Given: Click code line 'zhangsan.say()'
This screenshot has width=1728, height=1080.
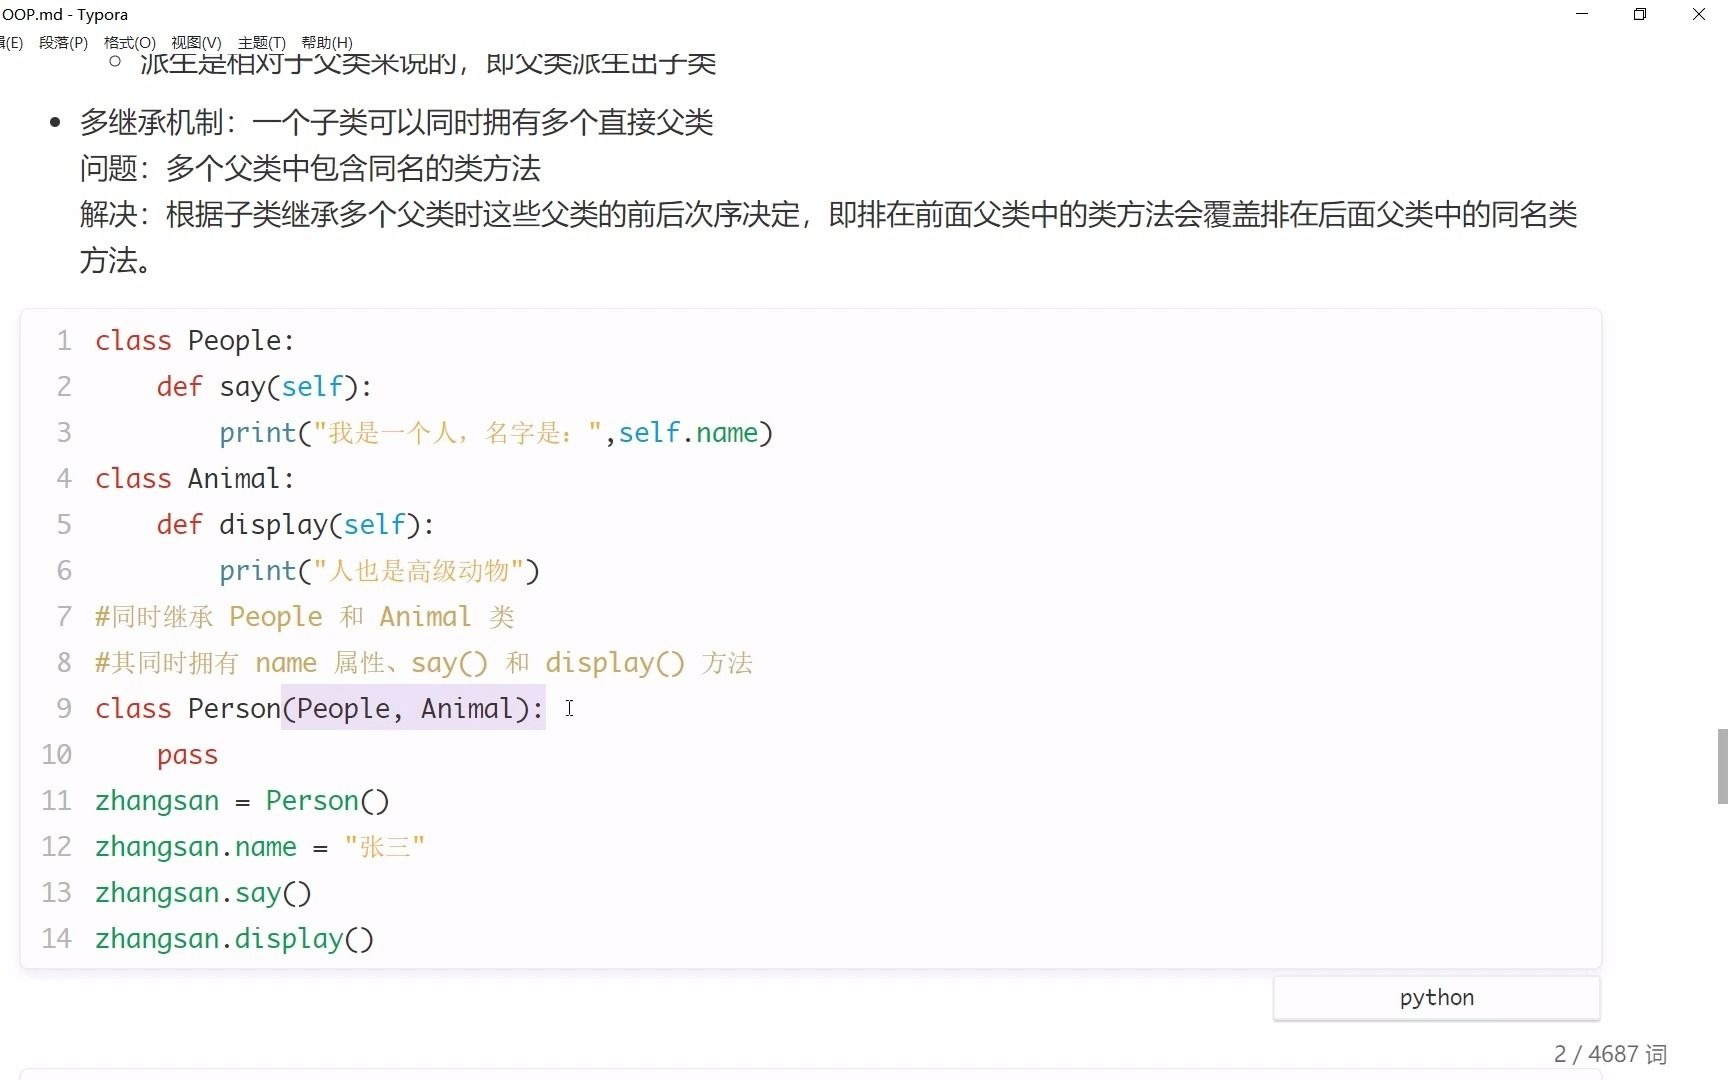Looking at the screenshot, I should pyautogui.click(x=203, y=893).
